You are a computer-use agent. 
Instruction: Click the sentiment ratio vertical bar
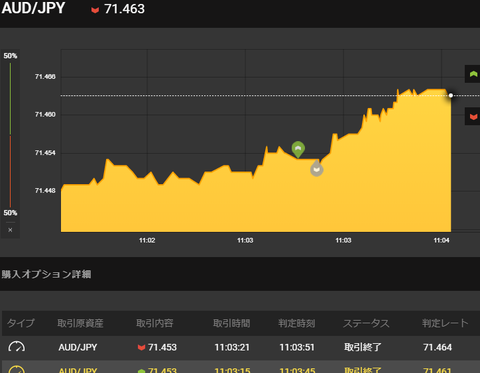[x=10, y=135]
